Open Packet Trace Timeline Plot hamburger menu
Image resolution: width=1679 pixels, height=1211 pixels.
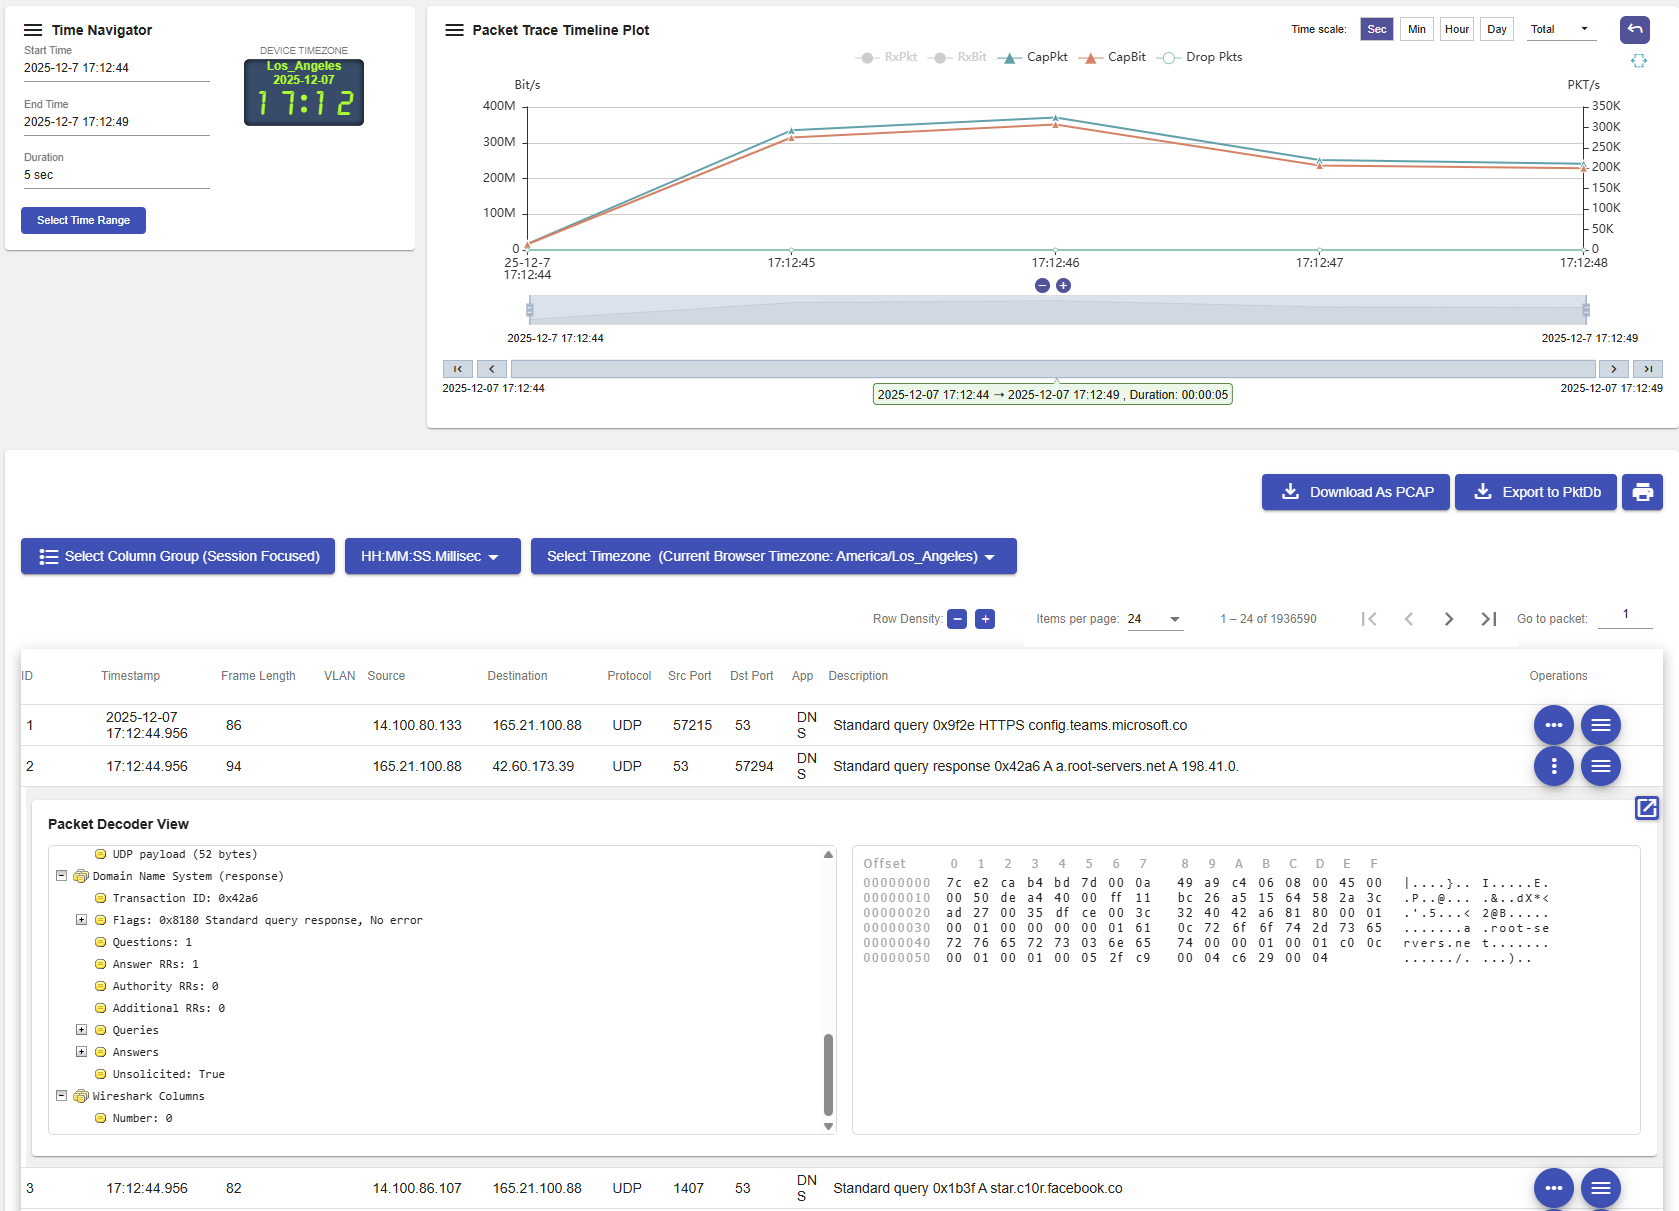pyautogui.click(x=454, y=30)
